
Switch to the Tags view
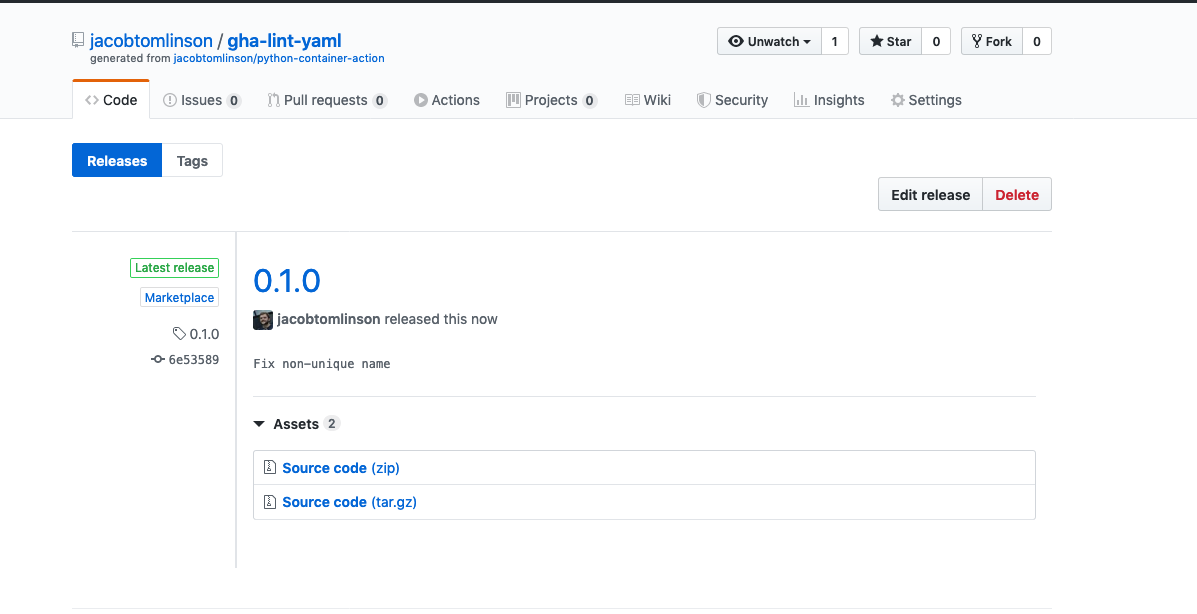(x=192, y=161)
